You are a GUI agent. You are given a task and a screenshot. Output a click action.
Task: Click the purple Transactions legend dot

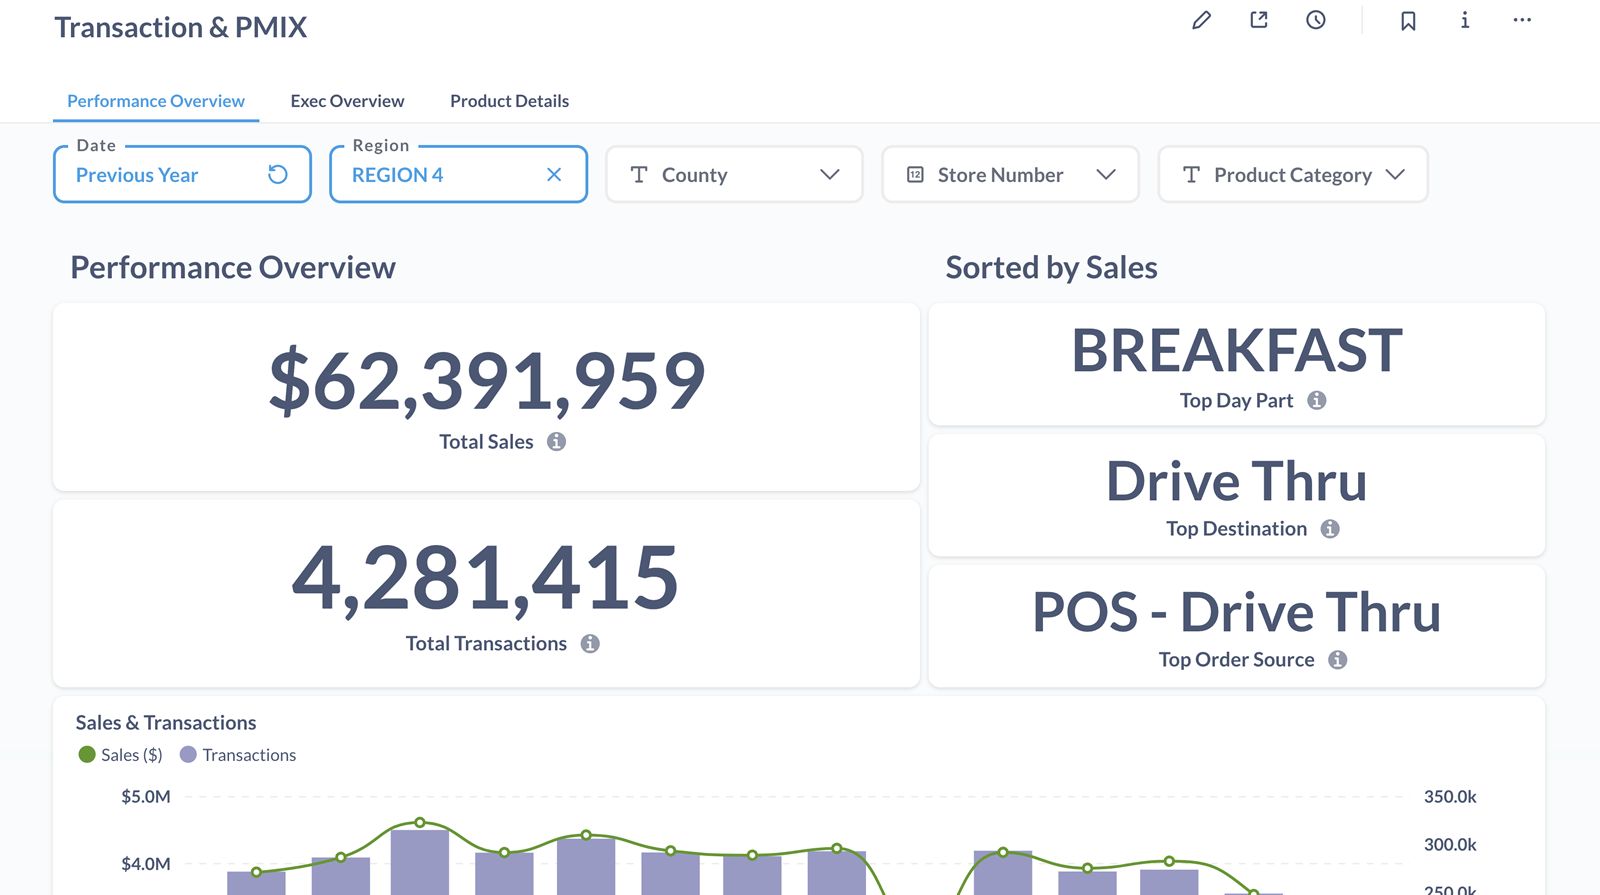[188, 755]
